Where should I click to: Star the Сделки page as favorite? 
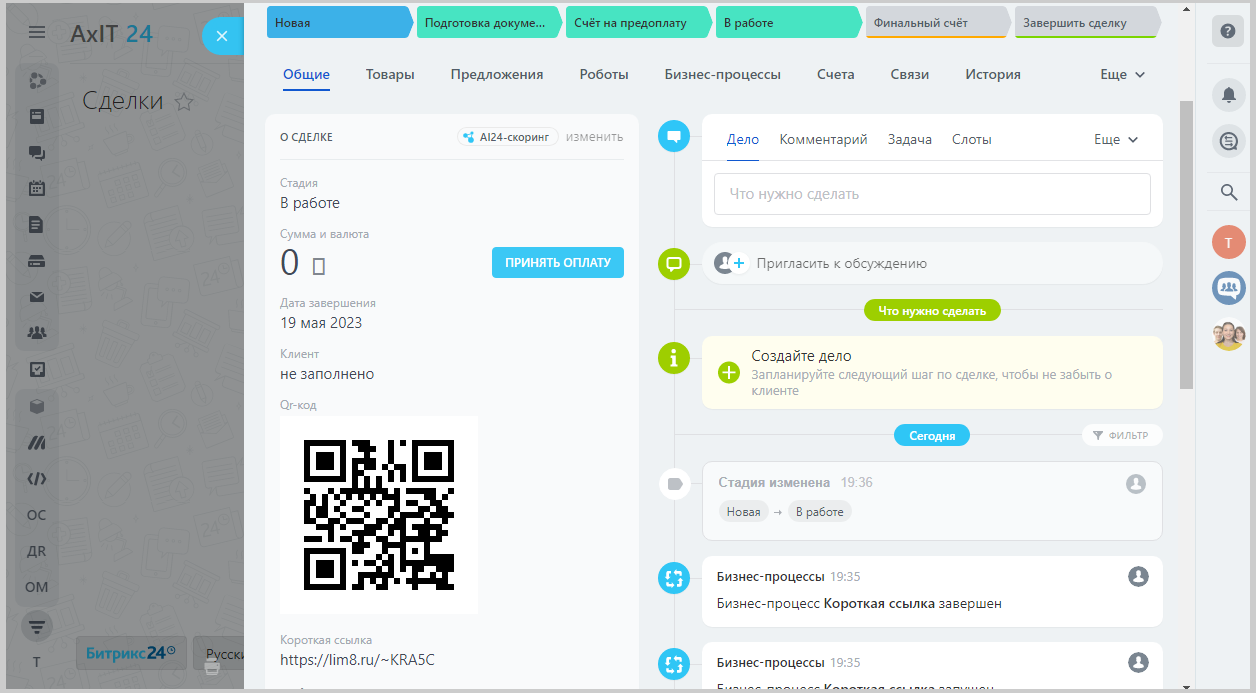(184, 102)
